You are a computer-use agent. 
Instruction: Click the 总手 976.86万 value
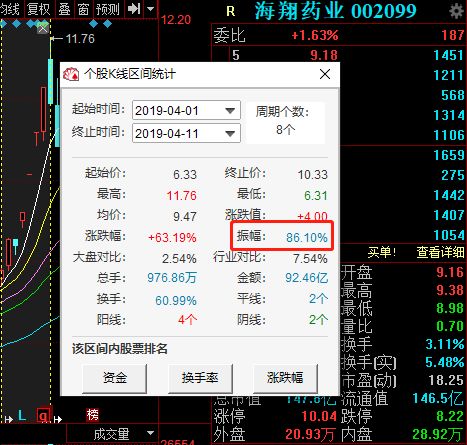click(172, 278)
